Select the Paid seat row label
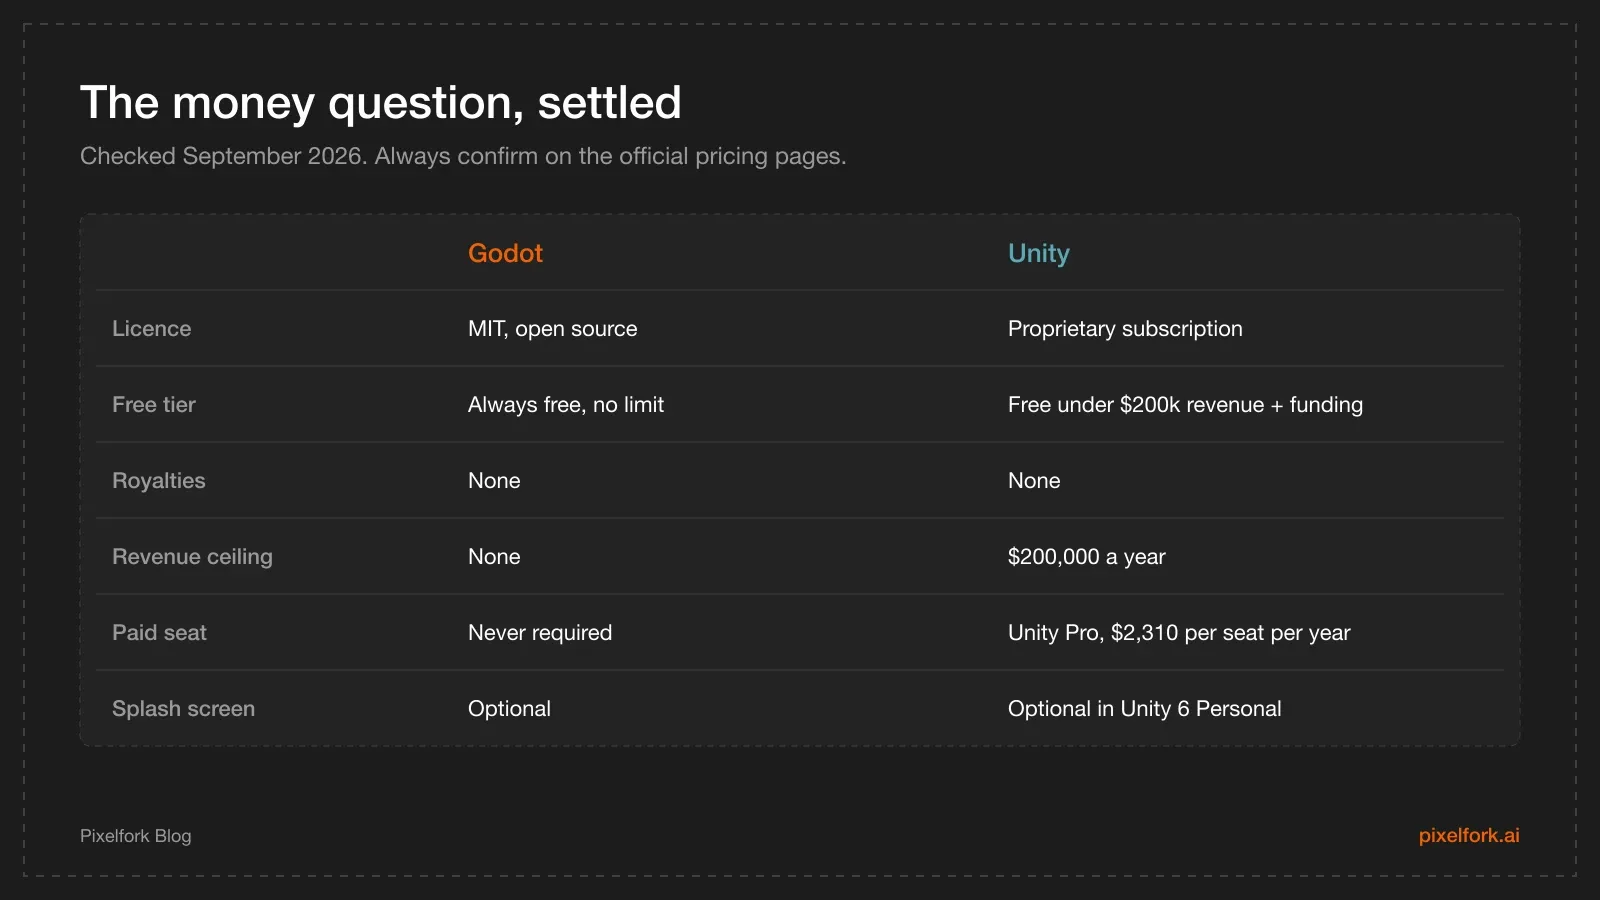 click(159, 632)
